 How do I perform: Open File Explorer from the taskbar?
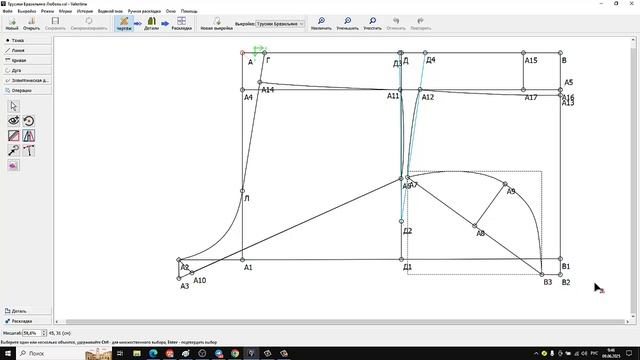tap(137, 353)
